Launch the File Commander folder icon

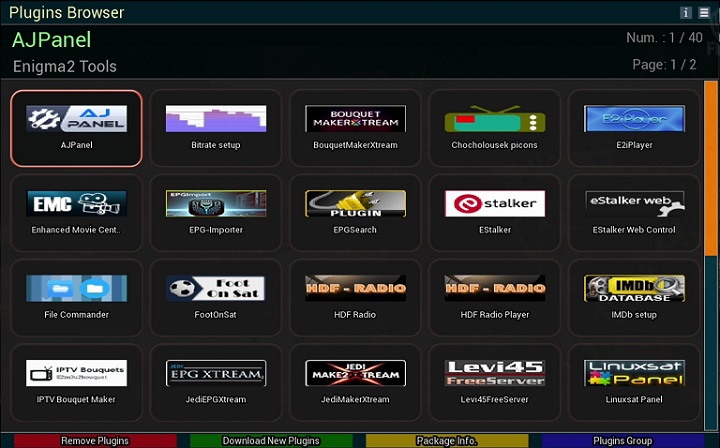(76, 288)
